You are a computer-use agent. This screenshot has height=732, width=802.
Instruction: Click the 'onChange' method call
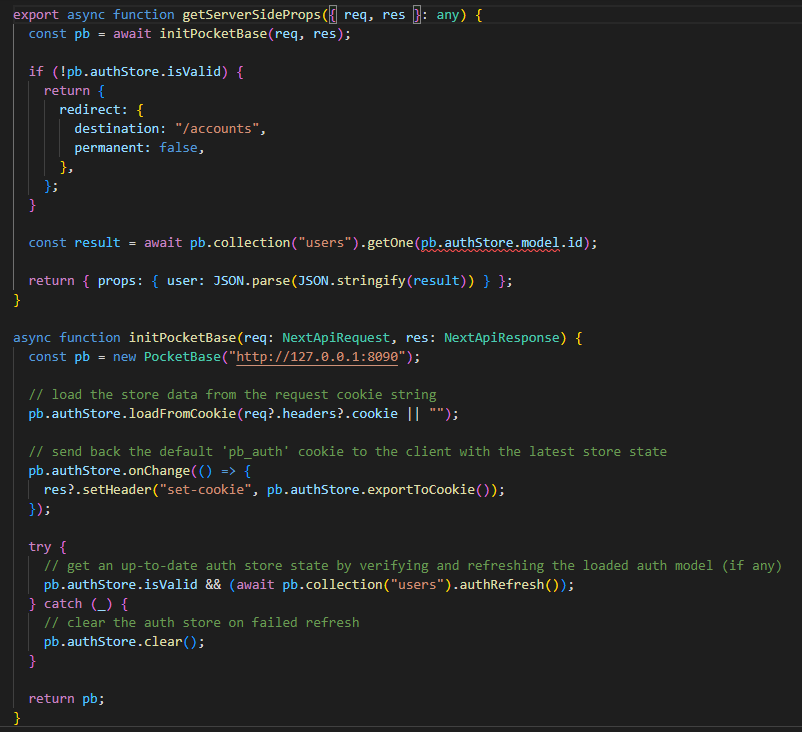tap(159, 471)
